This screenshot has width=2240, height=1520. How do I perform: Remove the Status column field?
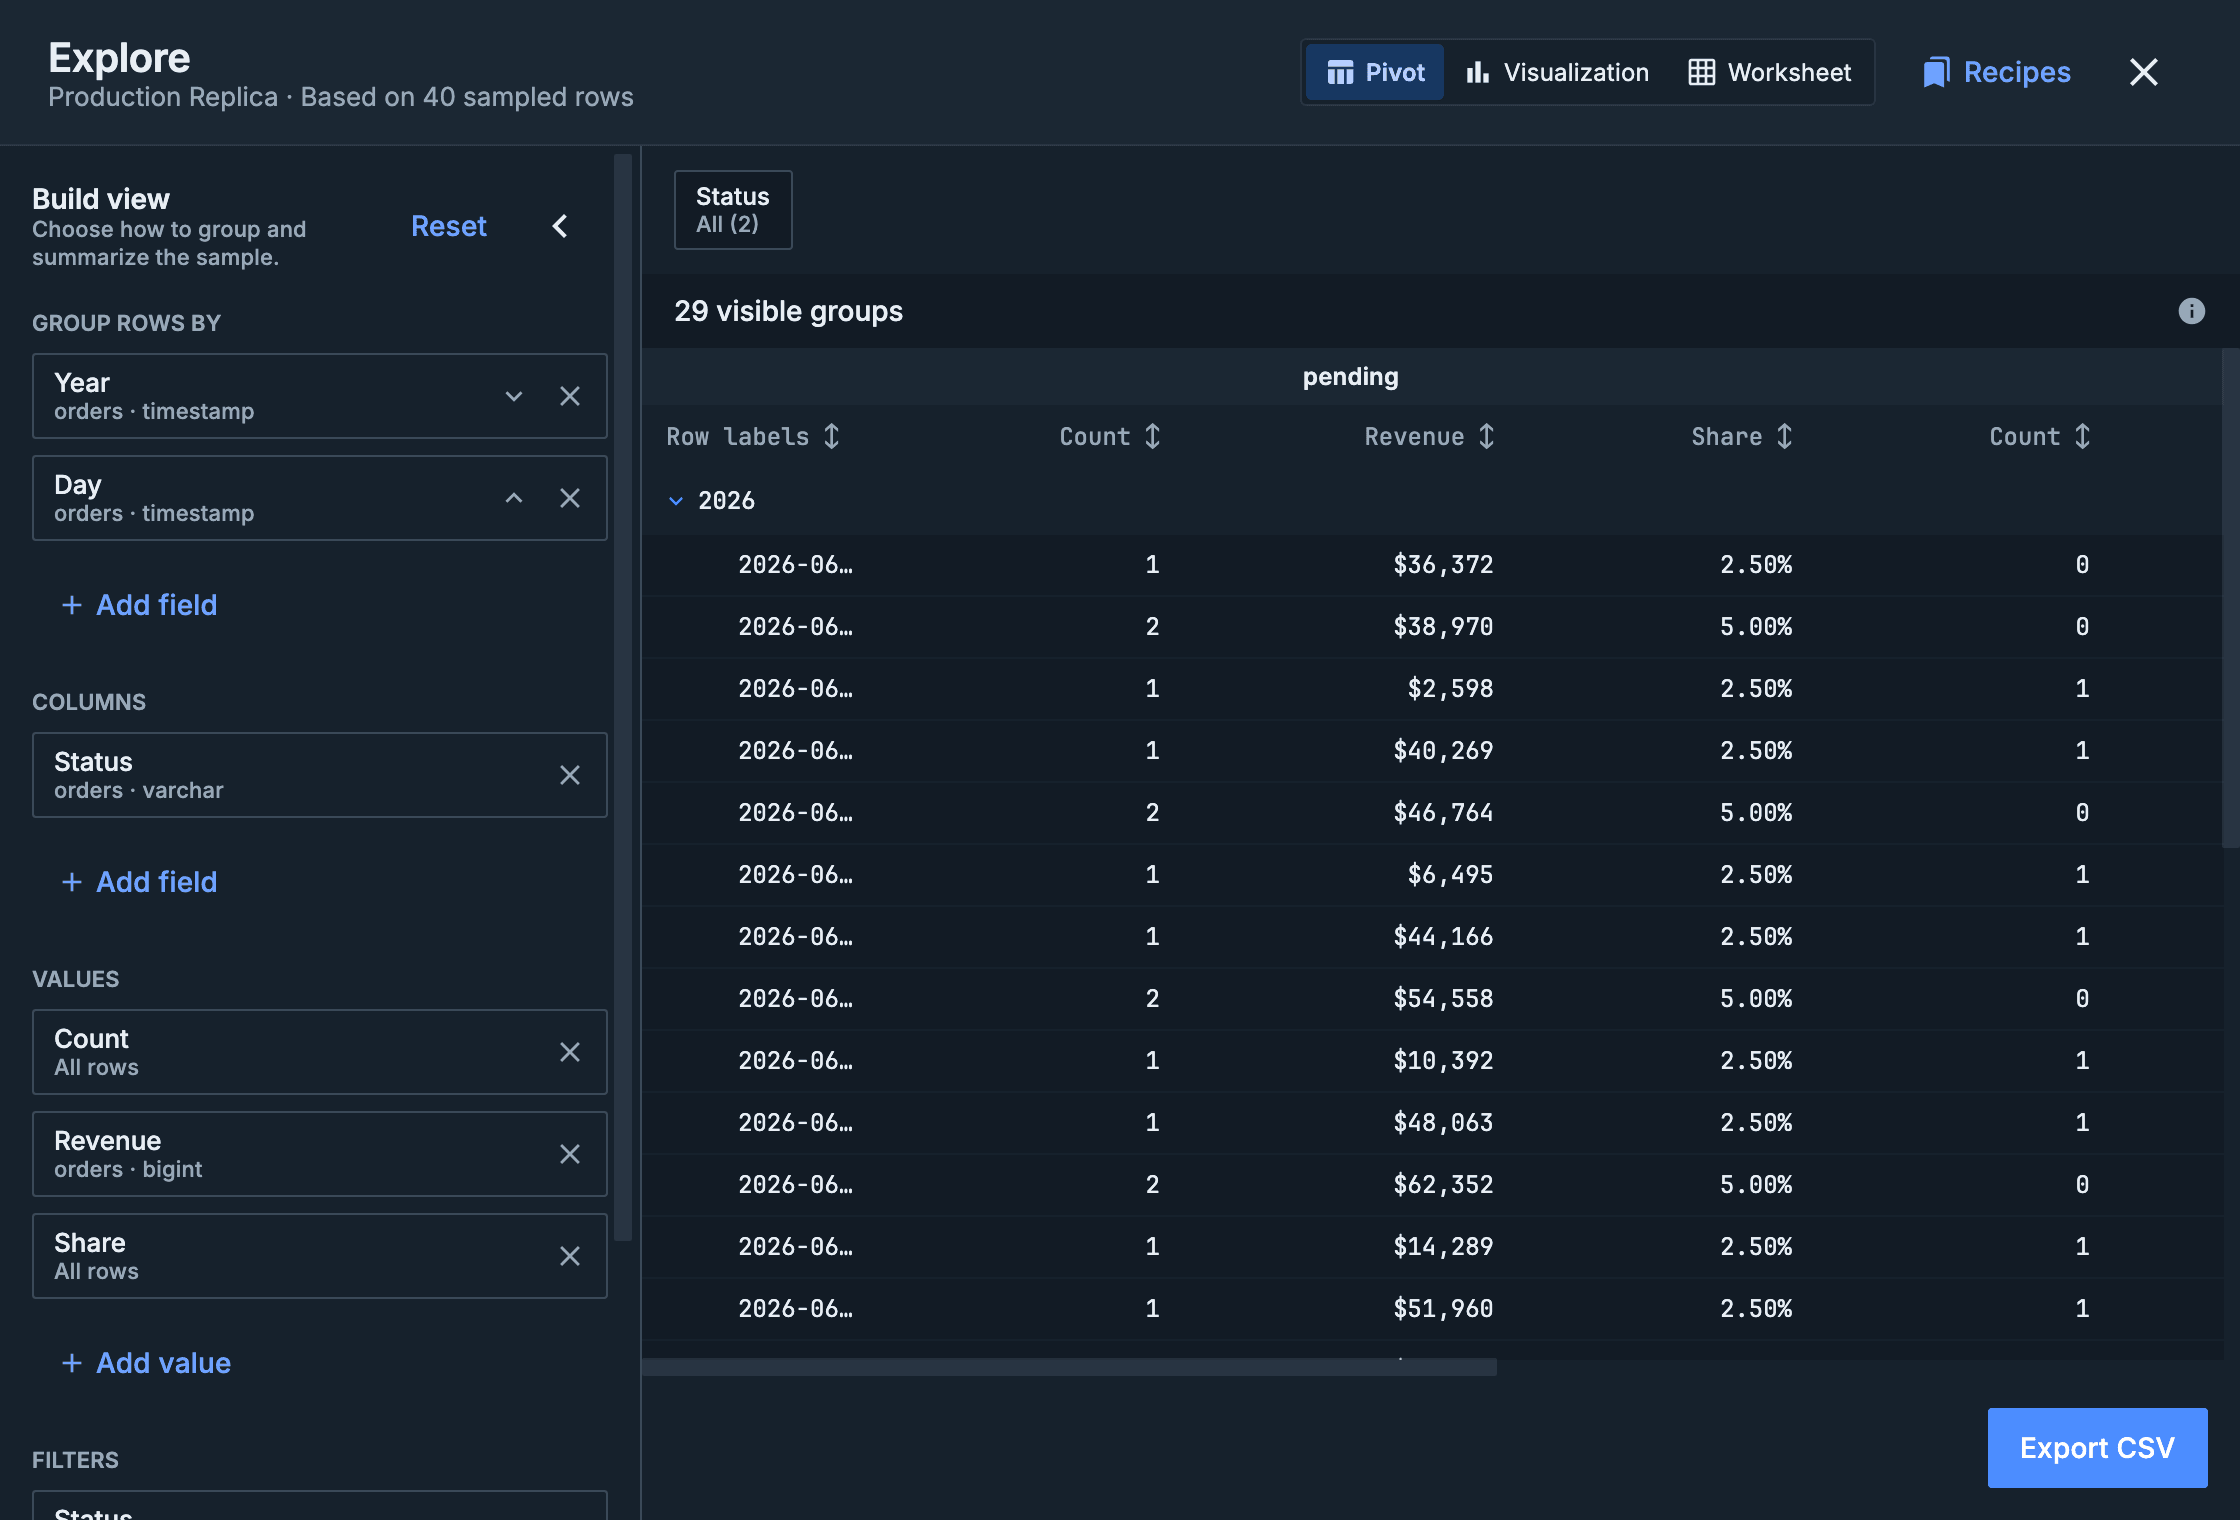tap(570, 775)
